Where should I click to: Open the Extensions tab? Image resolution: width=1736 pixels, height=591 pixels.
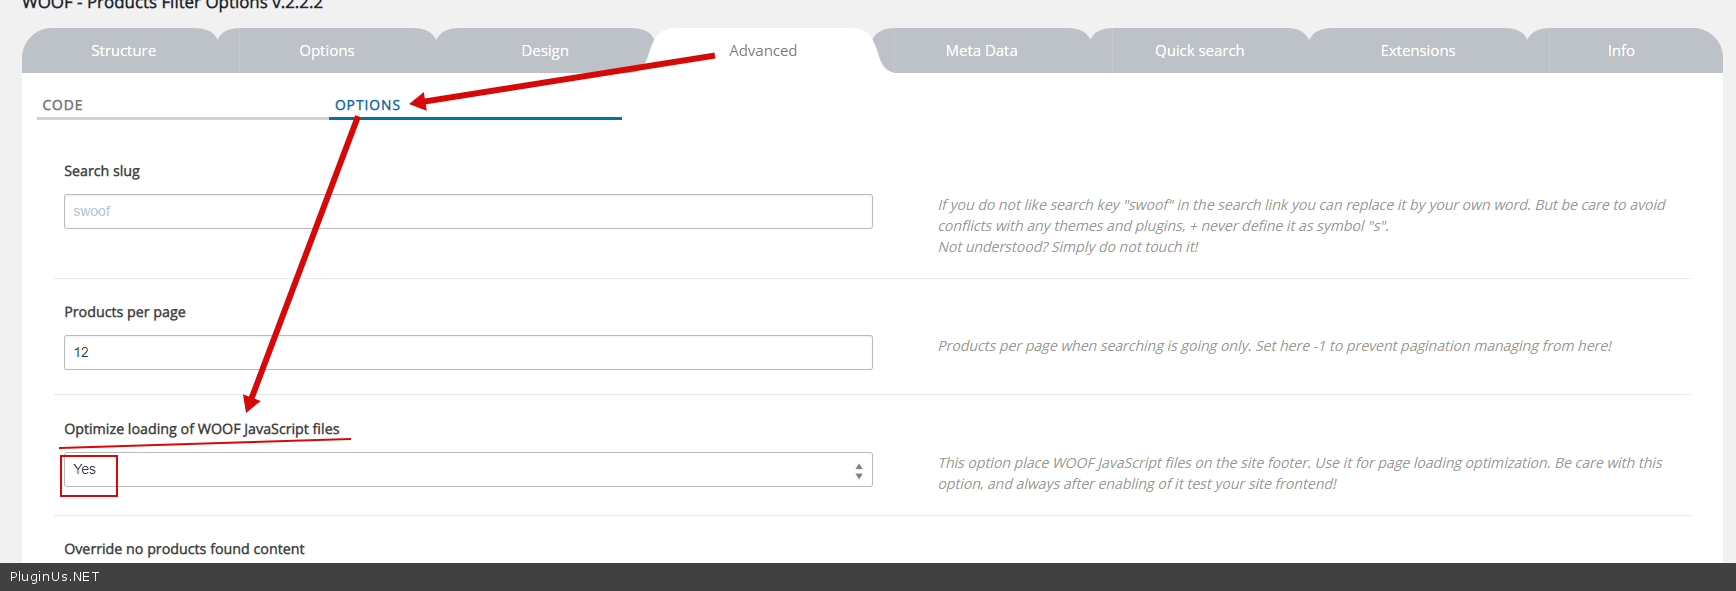pos(1417,51)
